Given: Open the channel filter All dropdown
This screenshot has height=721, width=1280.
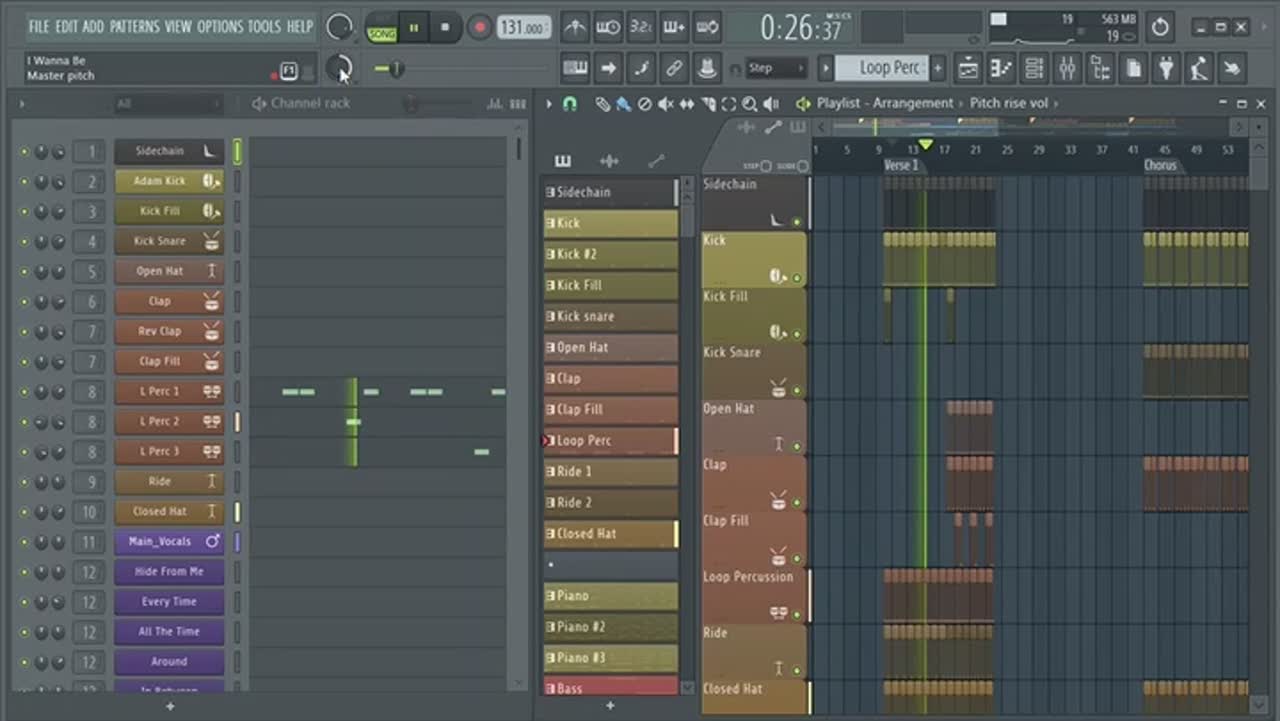Looking at the screenshot, I should pos(165,104).
